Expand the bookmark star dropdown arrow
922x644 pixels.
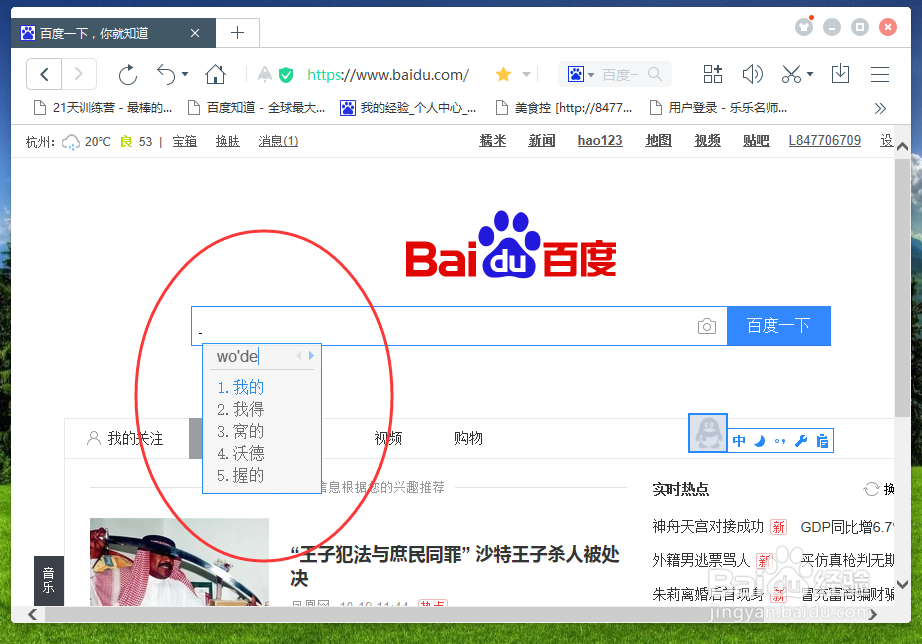tap(527, 75)
